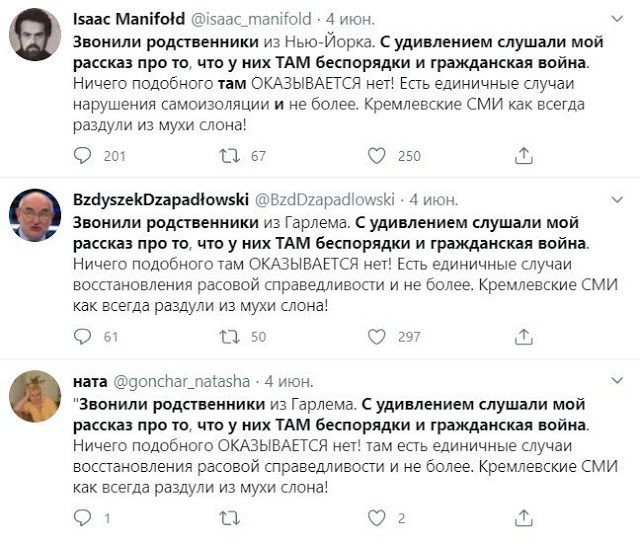Reply to Isaac Manifold's tweet
Screen dimensions: 640x544
pyautogui.click(x=84, y=155)
